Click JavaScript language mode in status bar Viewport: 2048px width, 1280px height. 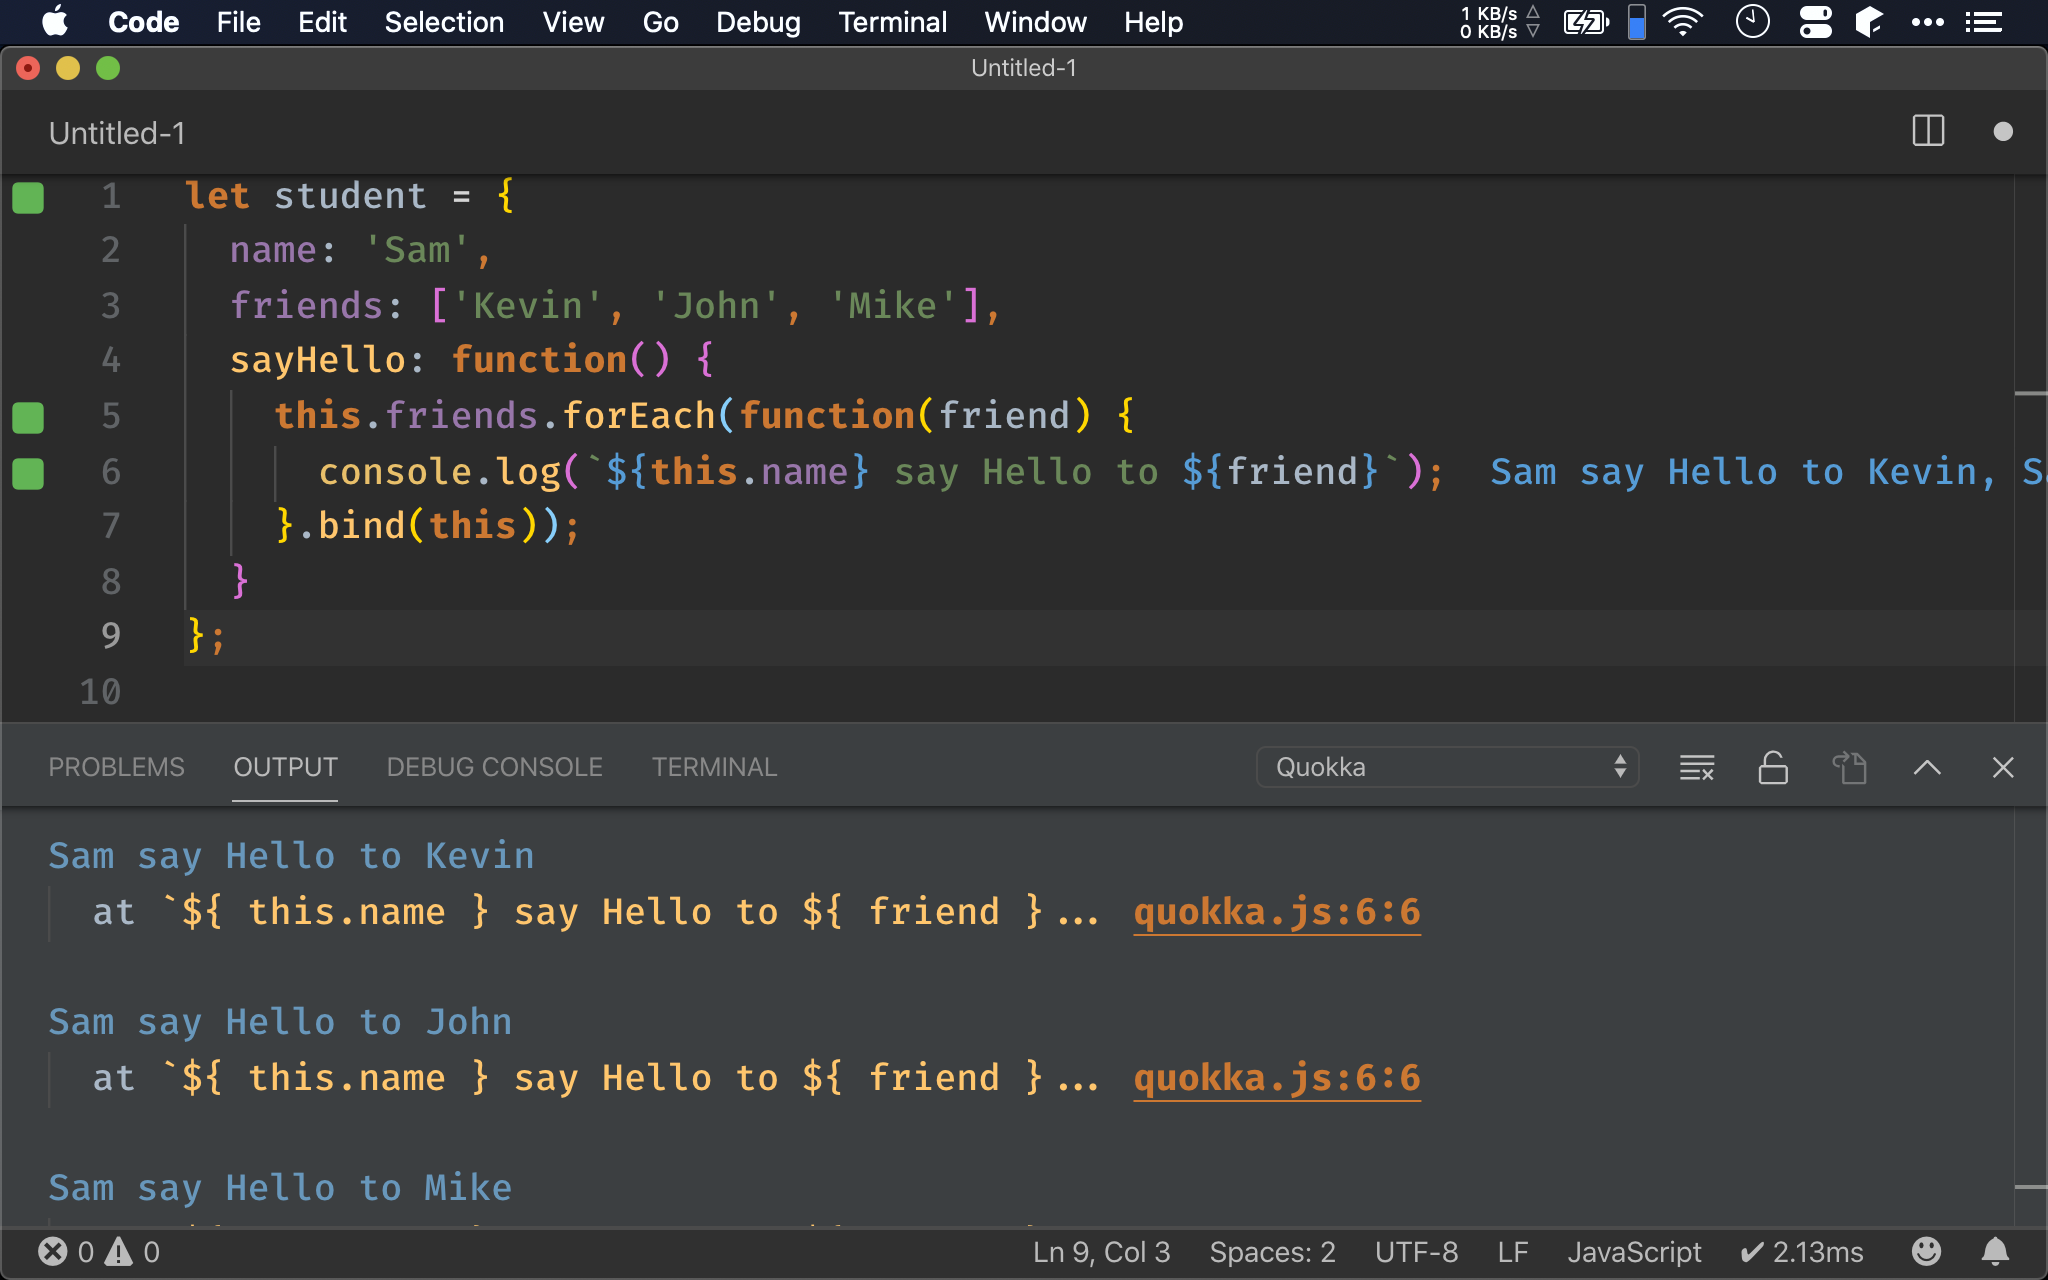1633,1251
